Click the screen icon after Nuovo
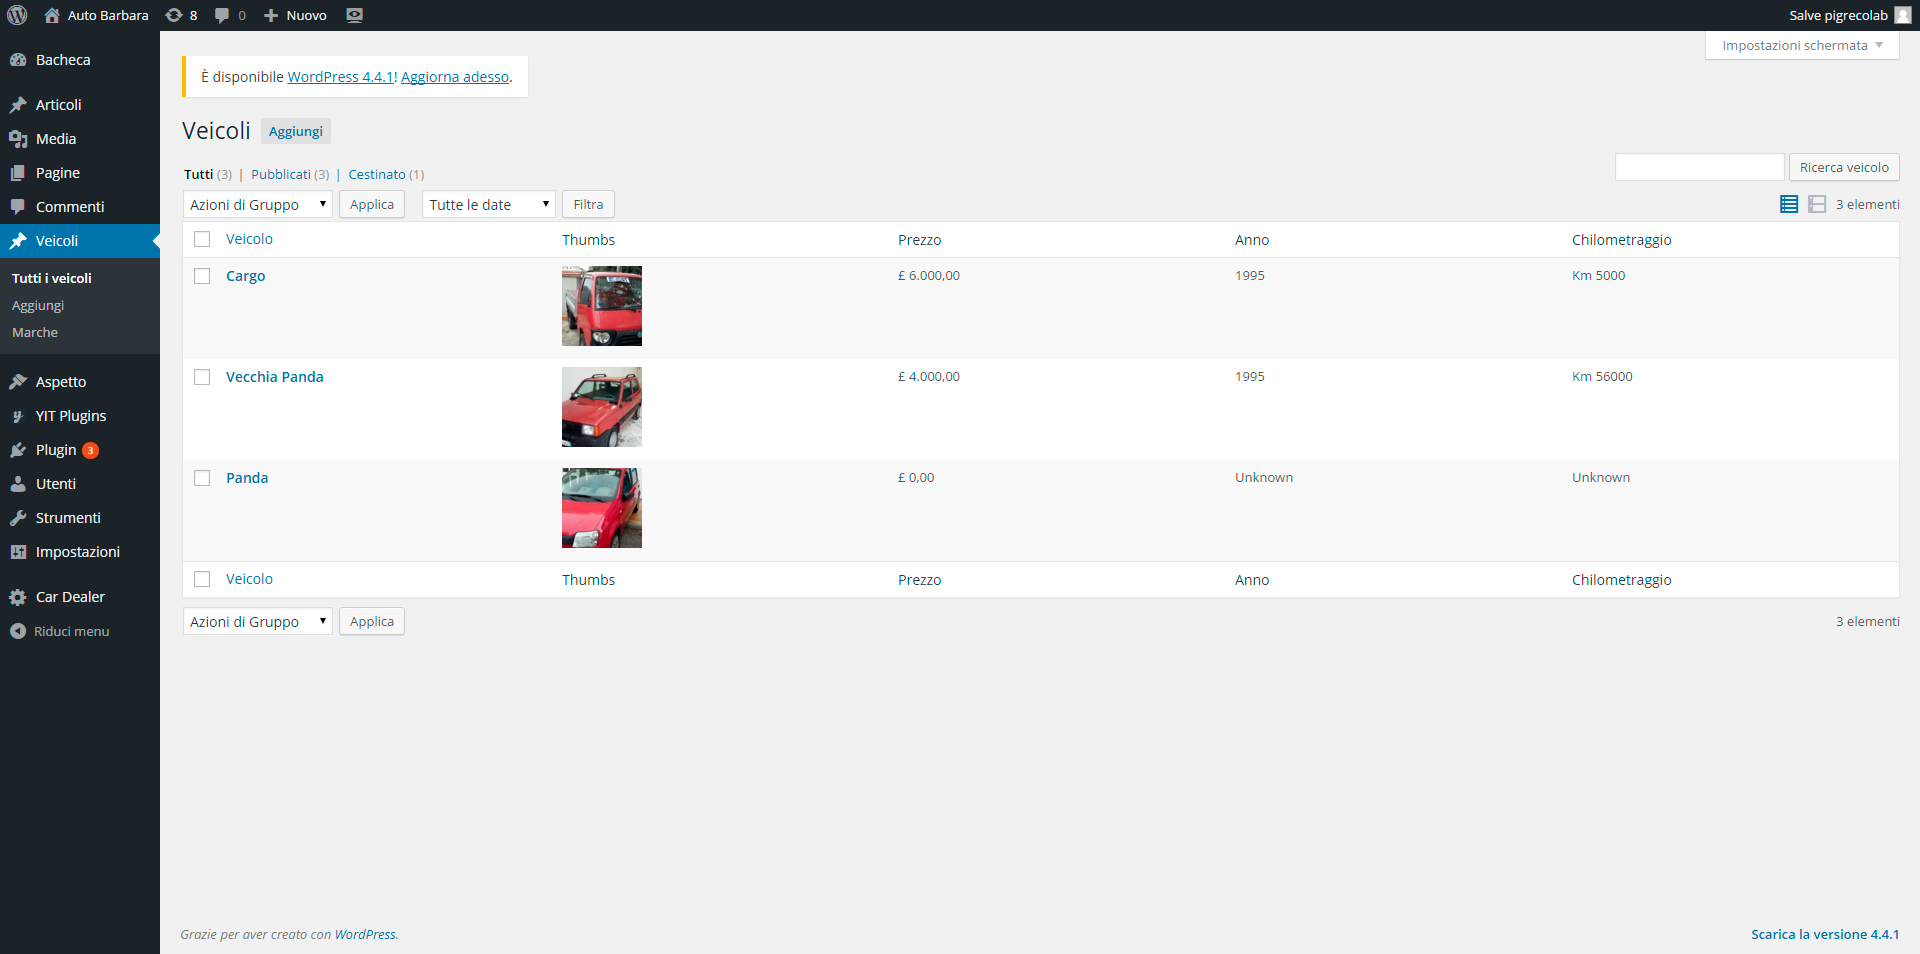The width and height of the screenshot is (1920, 954). click(x=354, y=15)
